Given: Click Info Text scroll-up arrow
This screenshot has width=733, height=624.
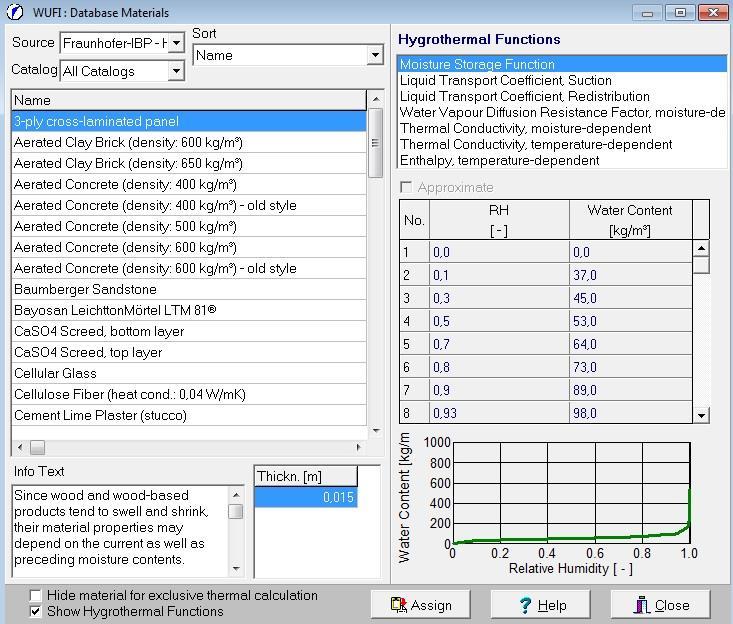Looking at the screenshot, I should 236,495.
